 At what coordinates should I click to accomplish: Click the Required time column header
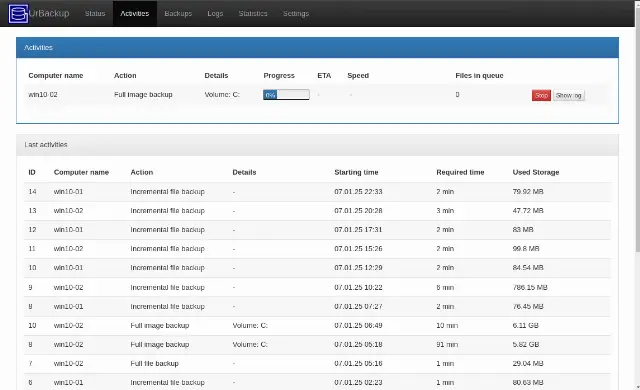click(460, 172)
